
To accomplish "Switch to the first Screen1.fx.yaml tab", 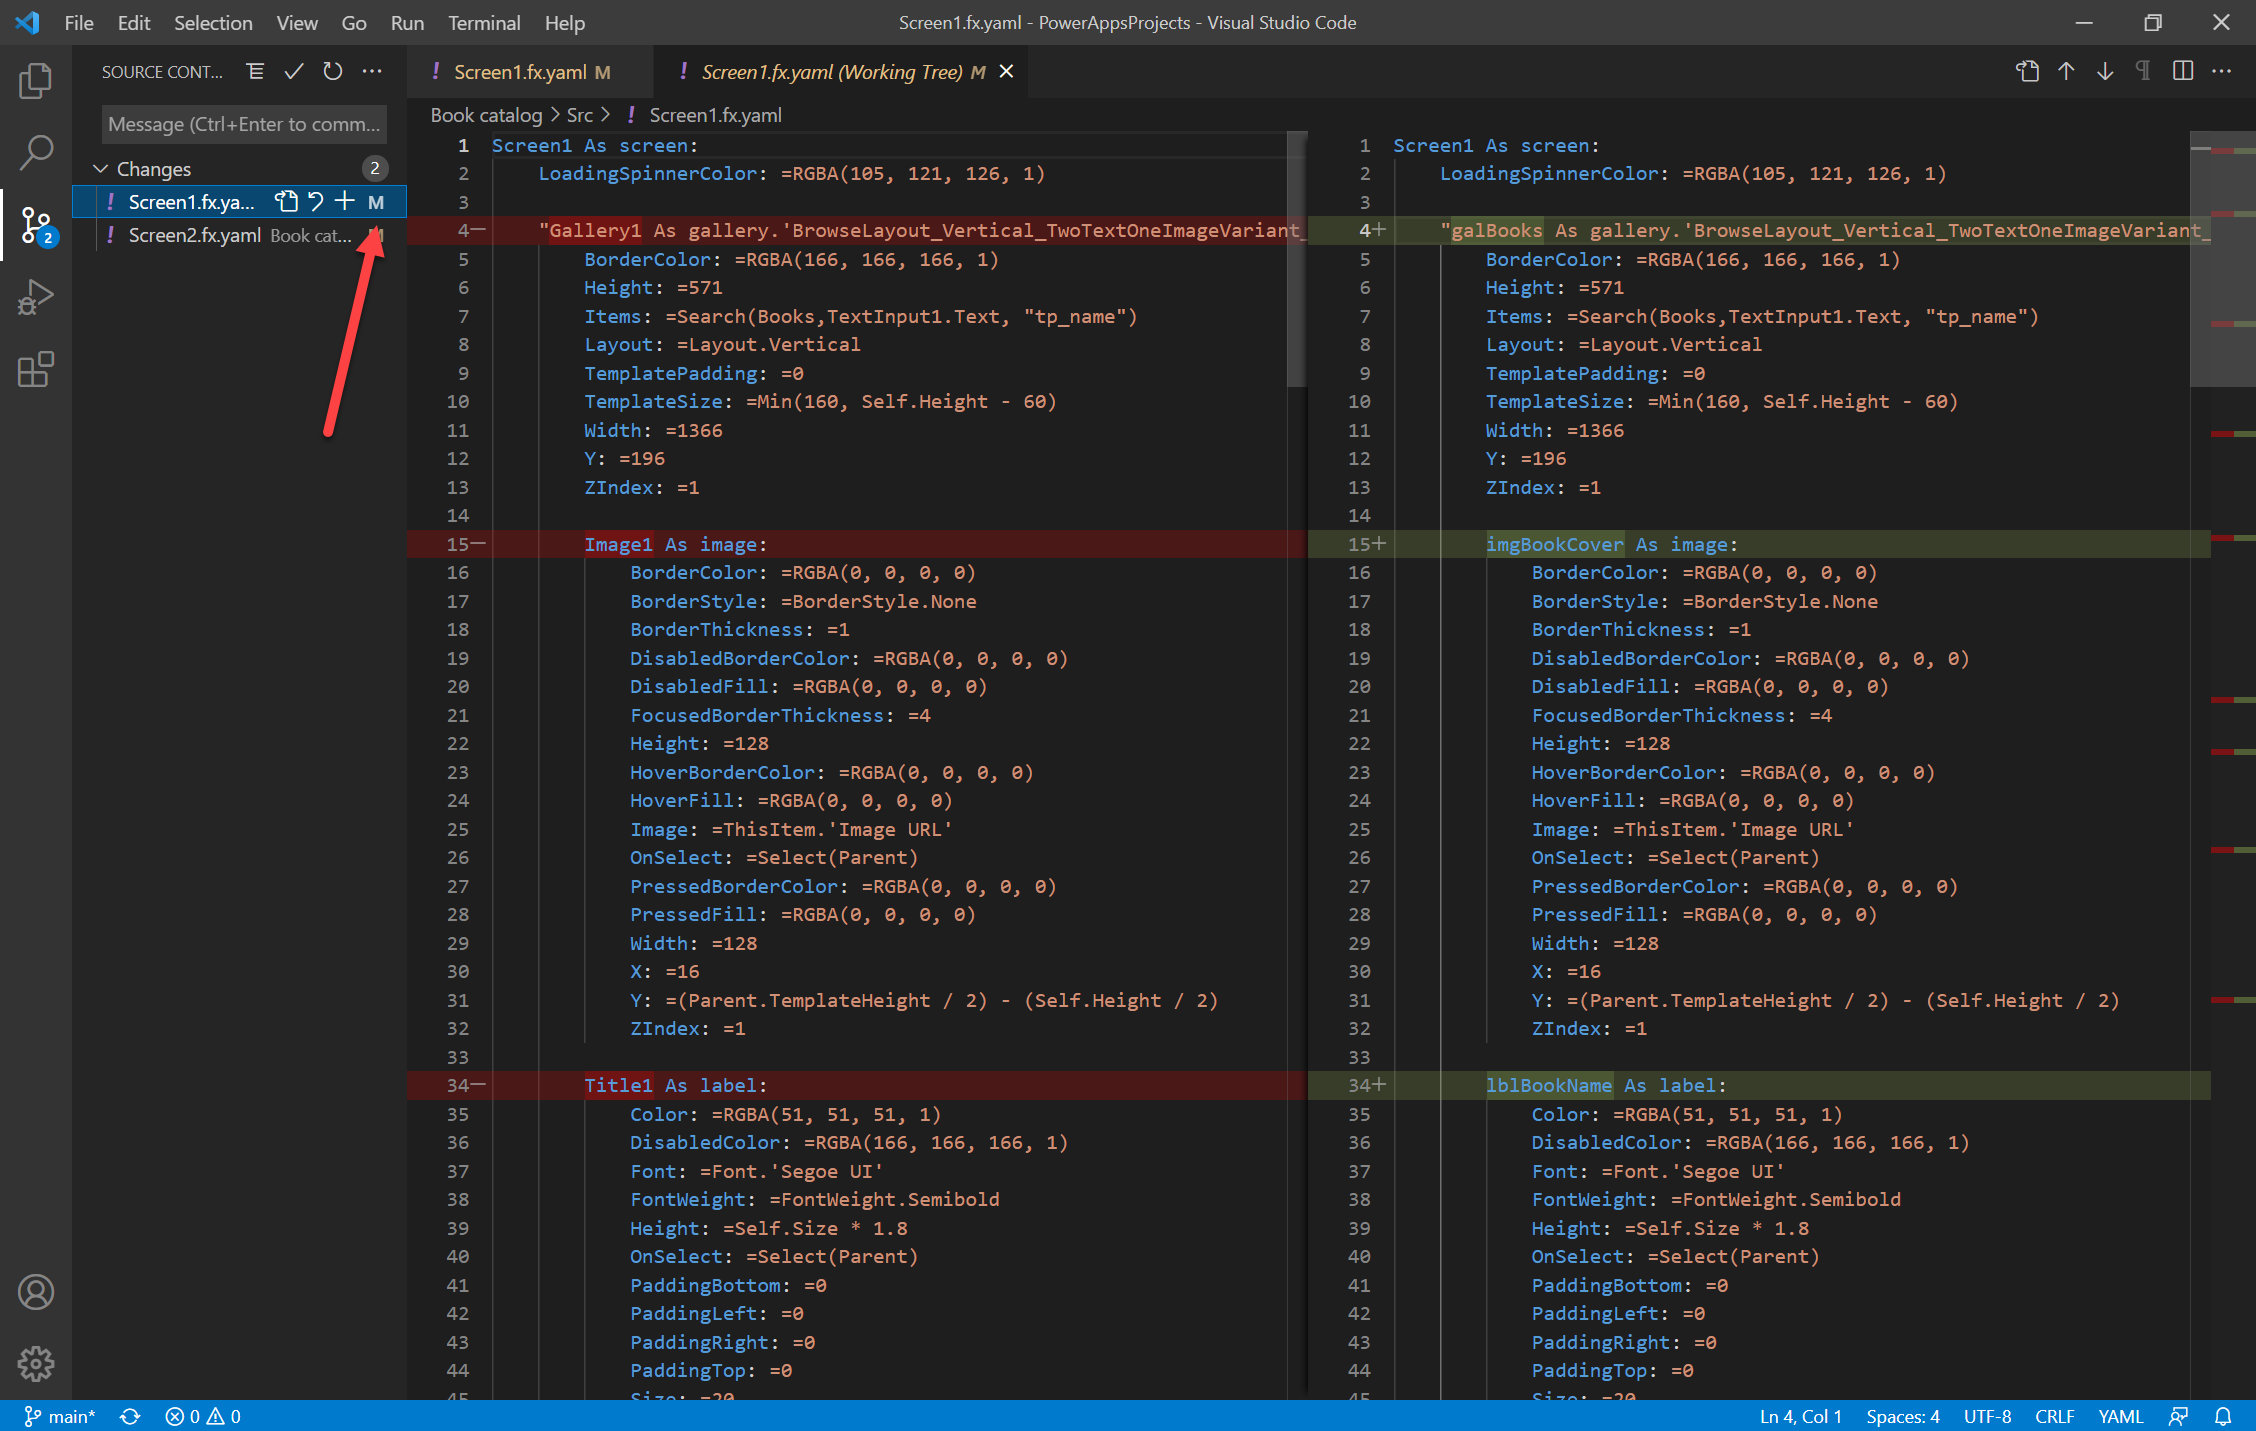I will point(520,72).
